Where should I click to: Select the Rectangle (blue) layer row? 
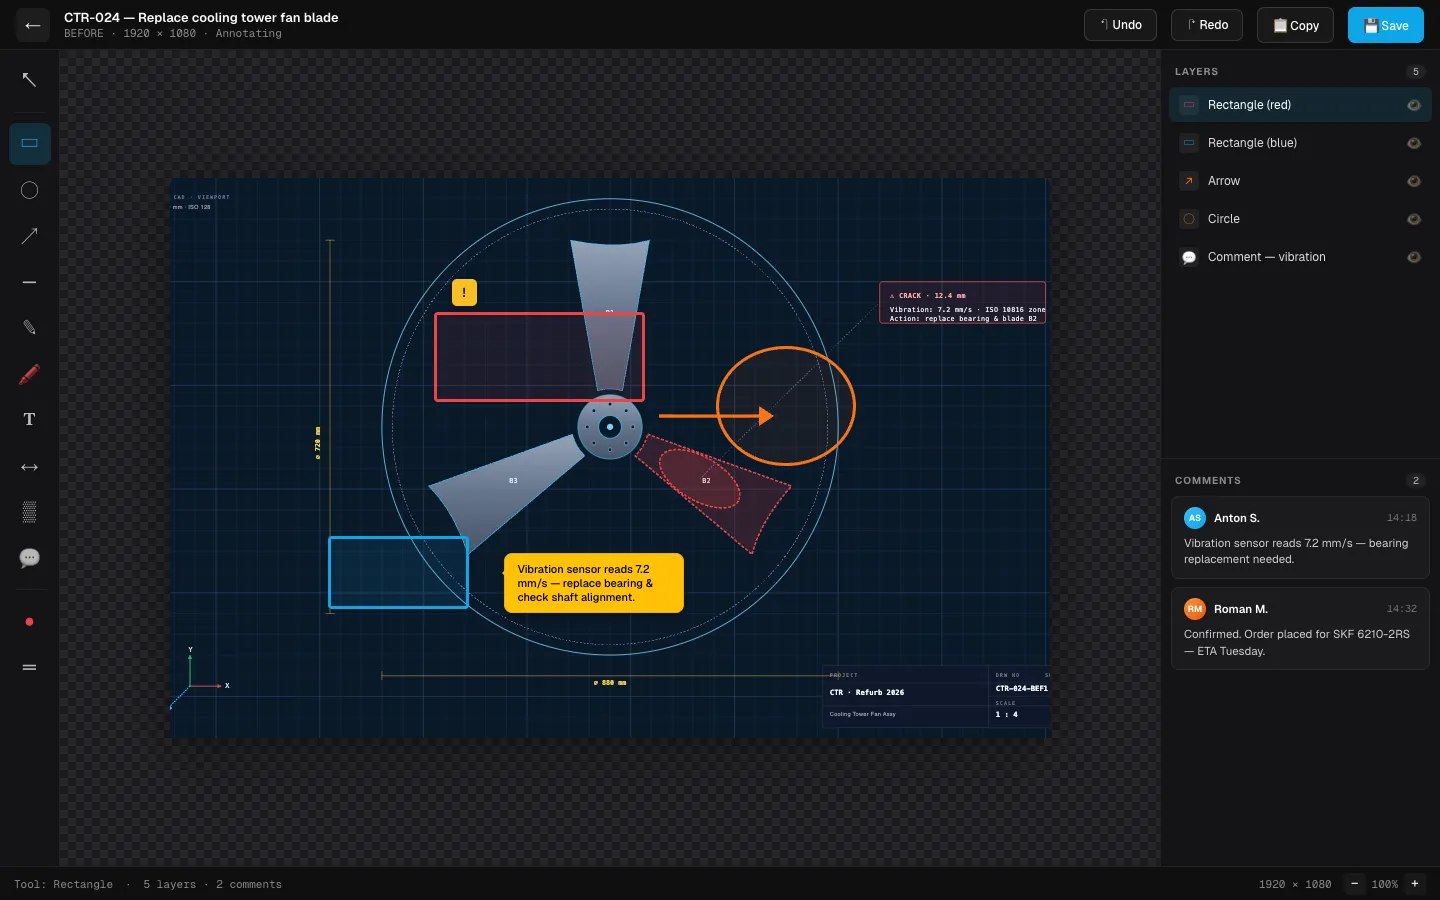click(x=1300, y=143)
